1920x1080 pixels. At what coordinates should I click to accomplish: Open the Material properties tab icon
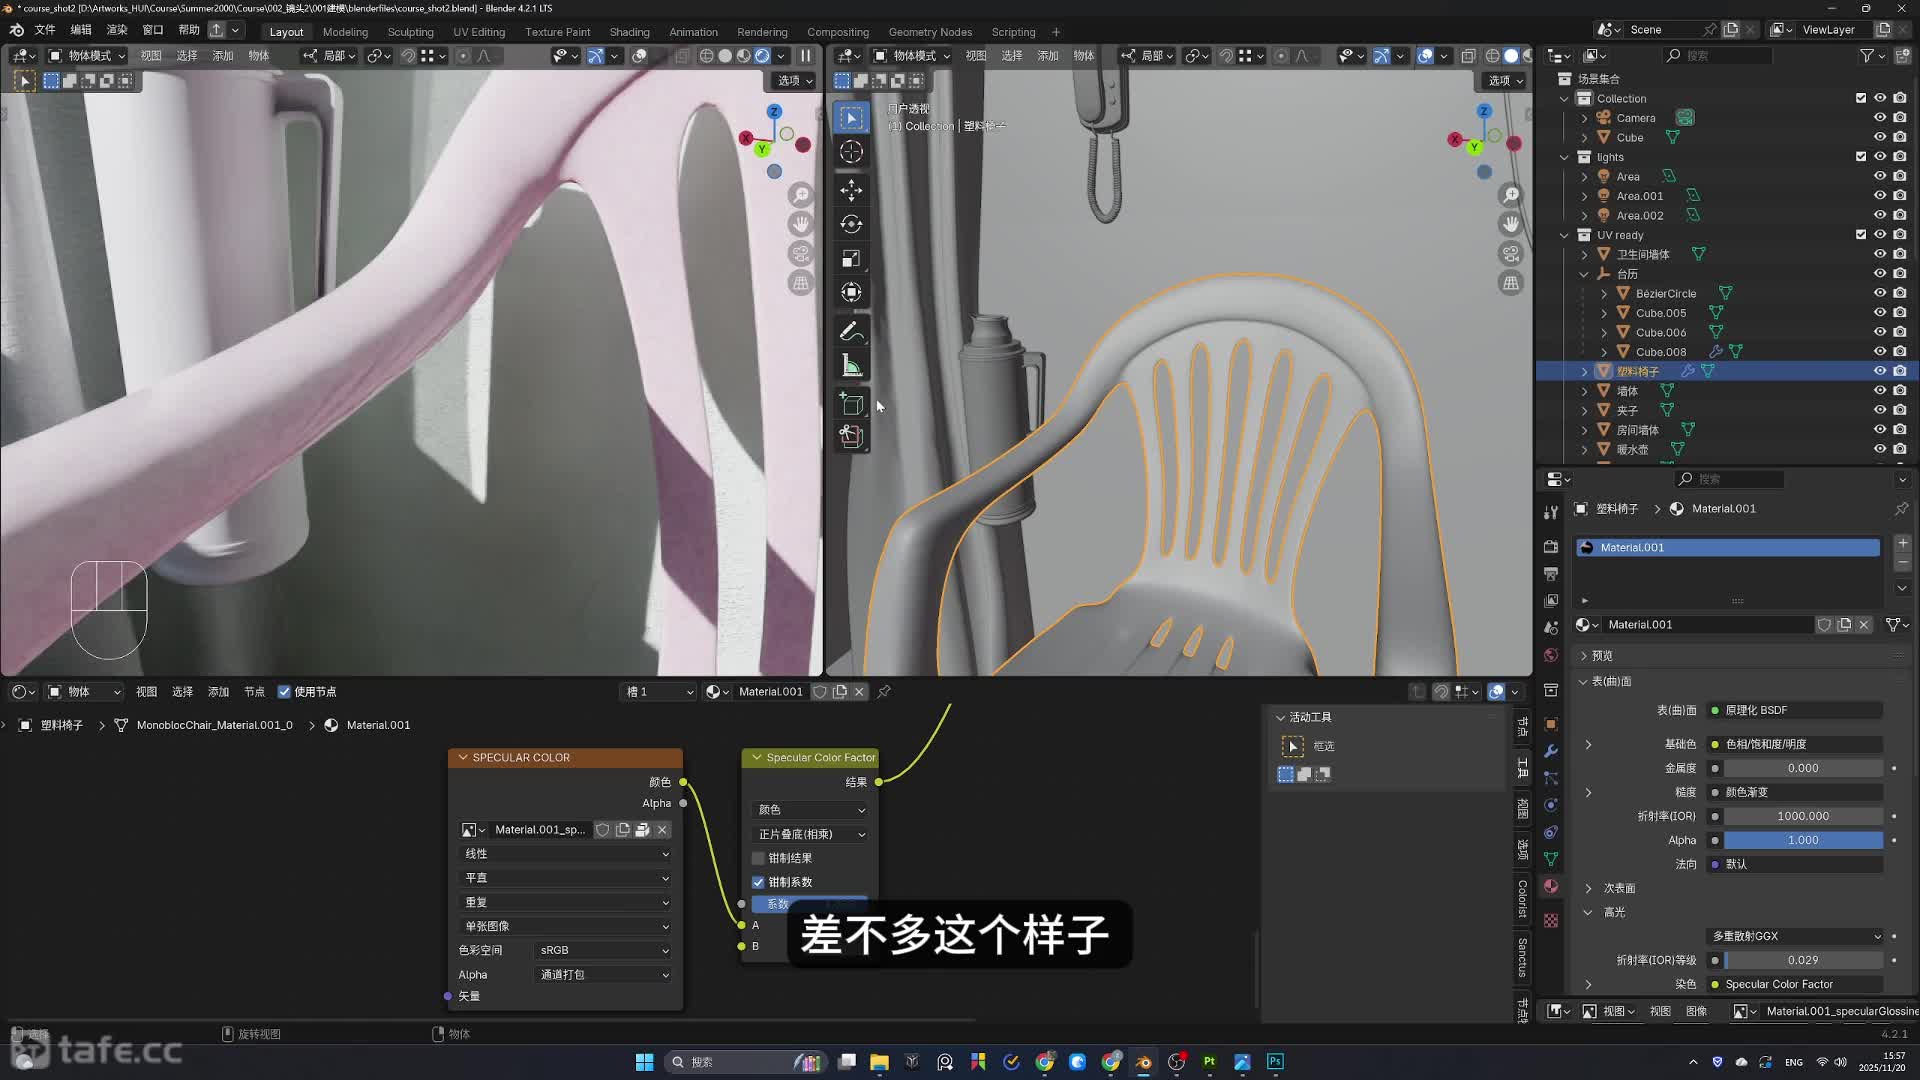point(1551,887)
